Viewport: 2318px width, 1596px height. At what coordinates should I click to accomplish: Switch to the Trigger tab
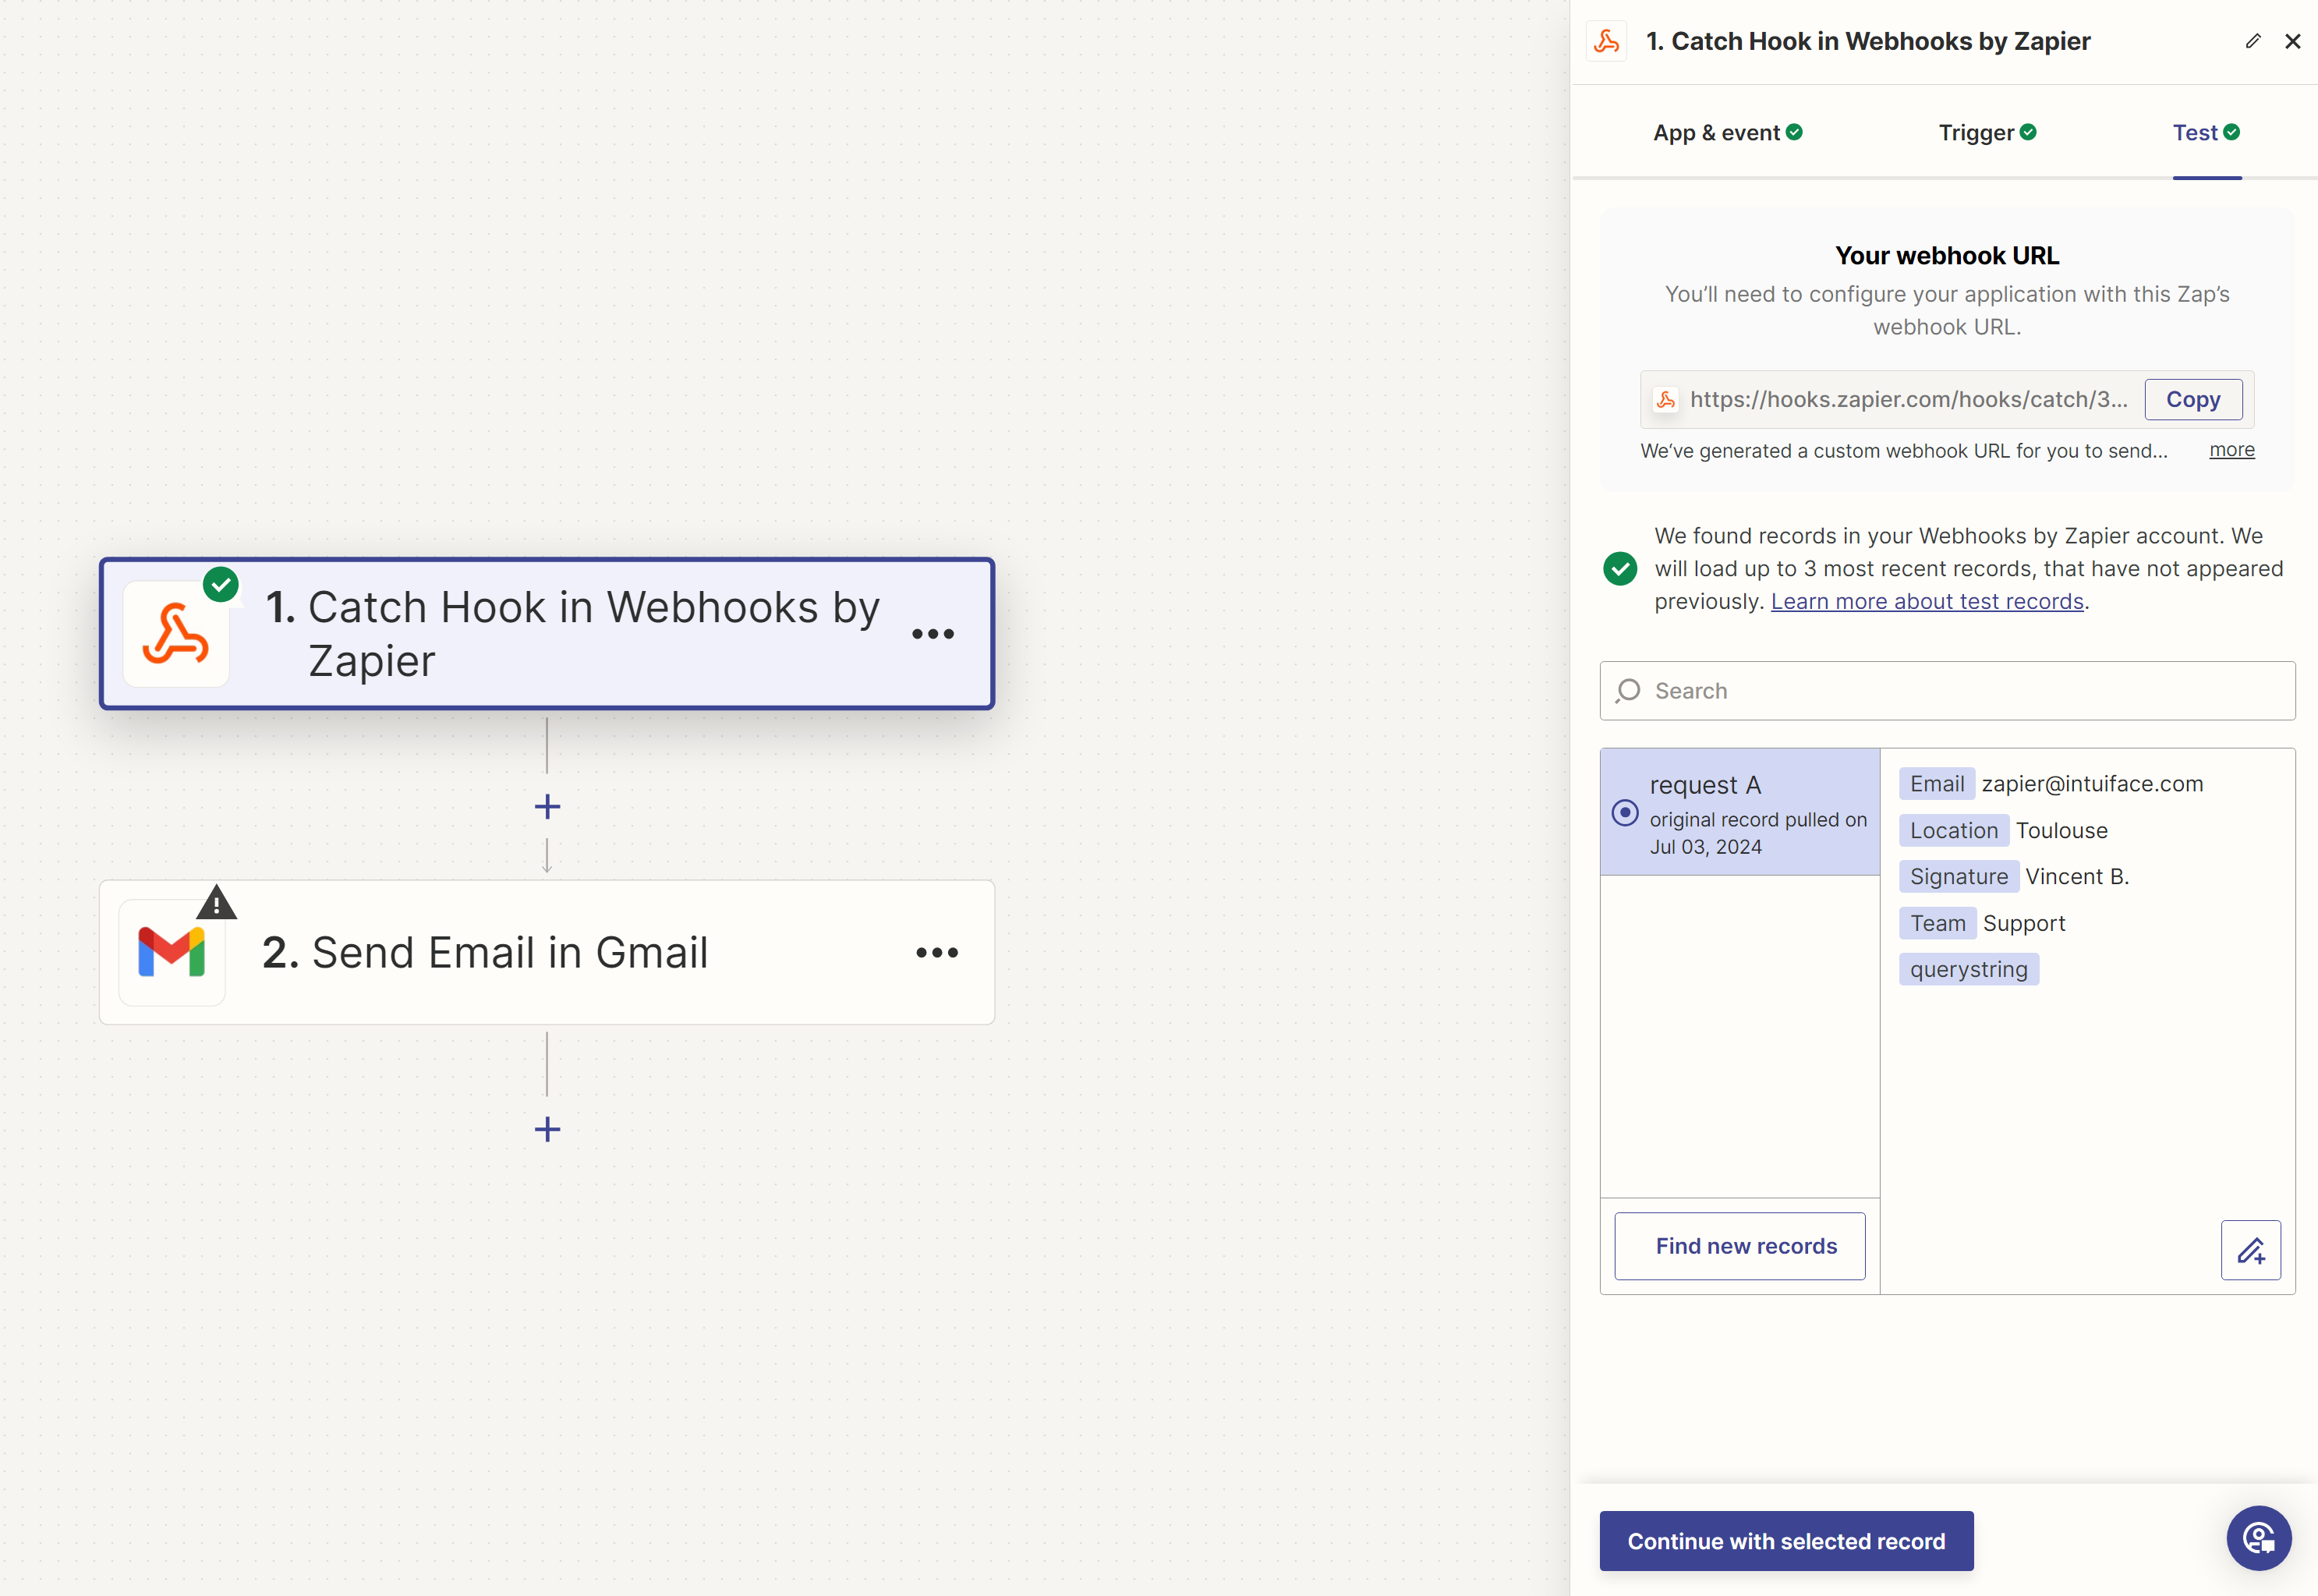[x=1987, y=133]
